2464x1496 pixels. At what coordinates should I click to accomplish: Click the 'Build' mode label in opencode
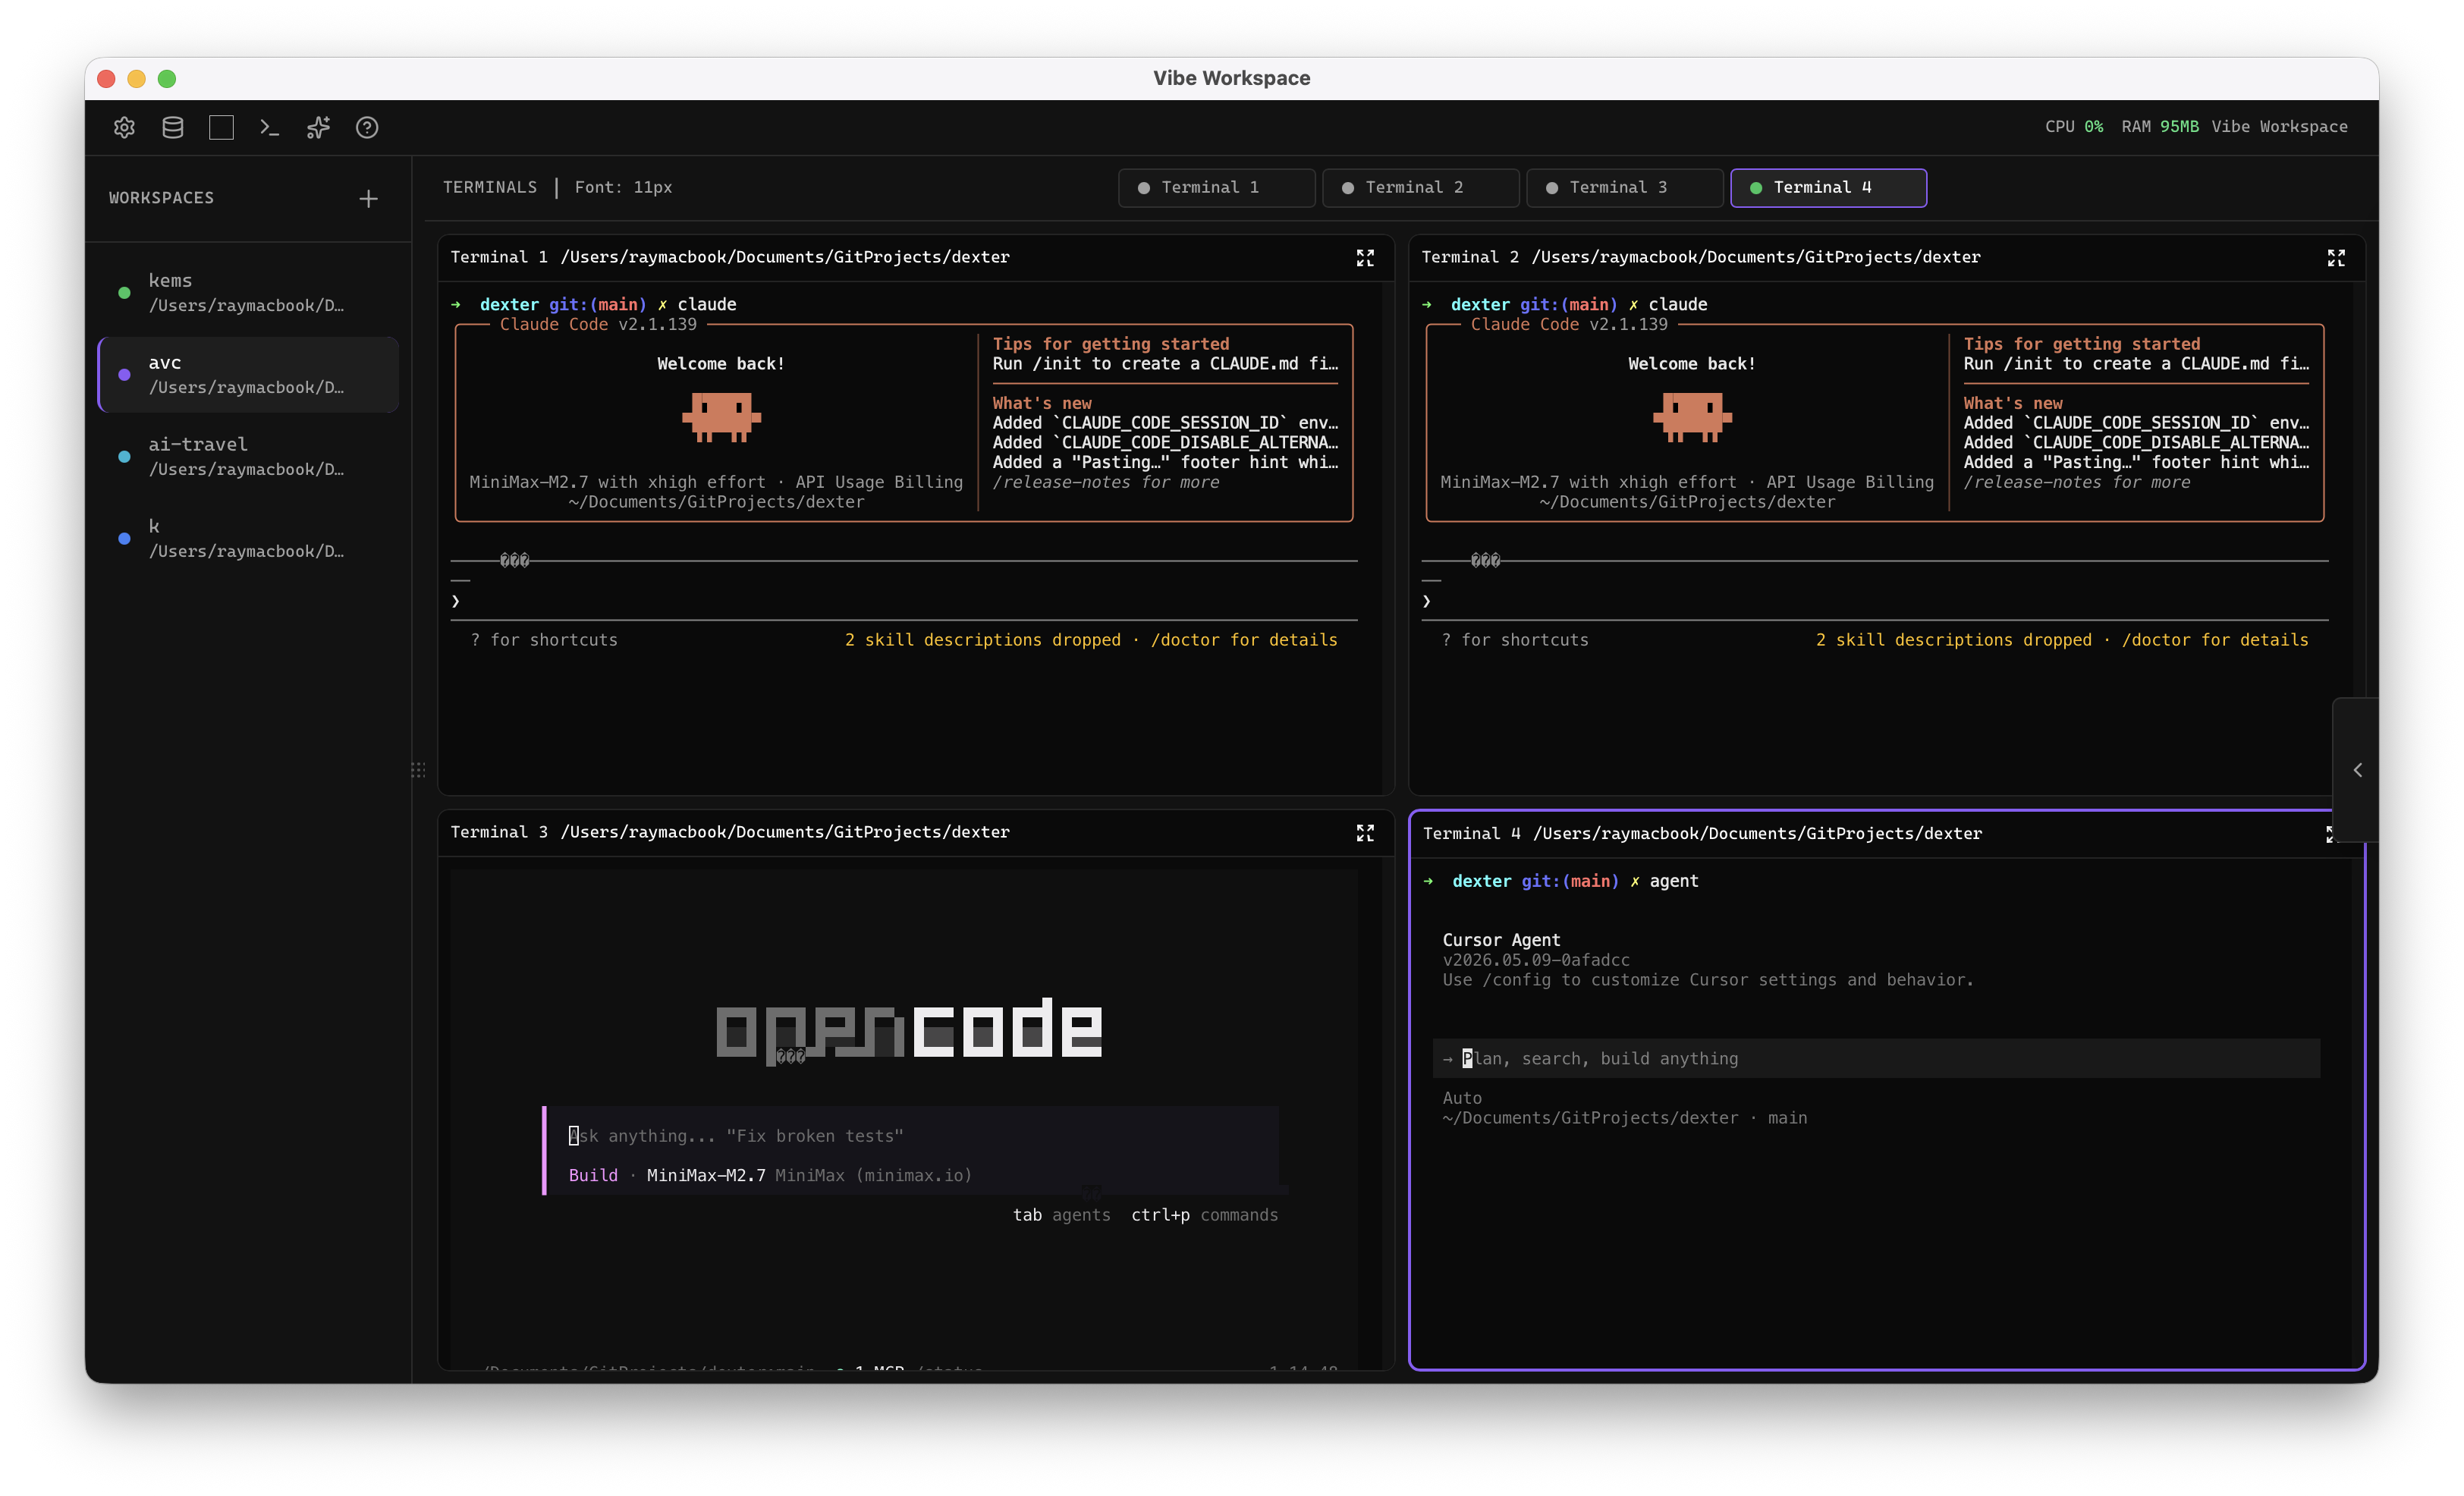click(593, 1175)
